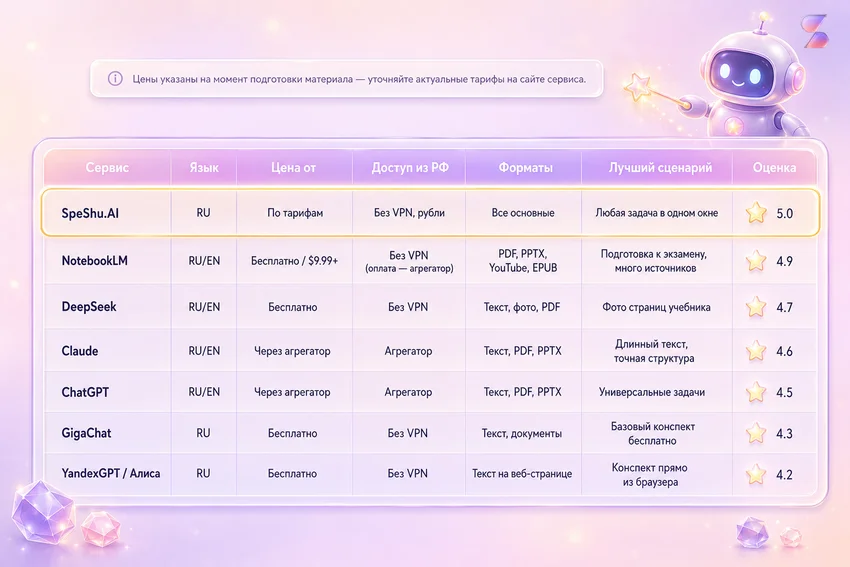Click the price disclaimer notice banner
Image resolution: width=850 pixels, height=567 pixels.
[346, 79]
